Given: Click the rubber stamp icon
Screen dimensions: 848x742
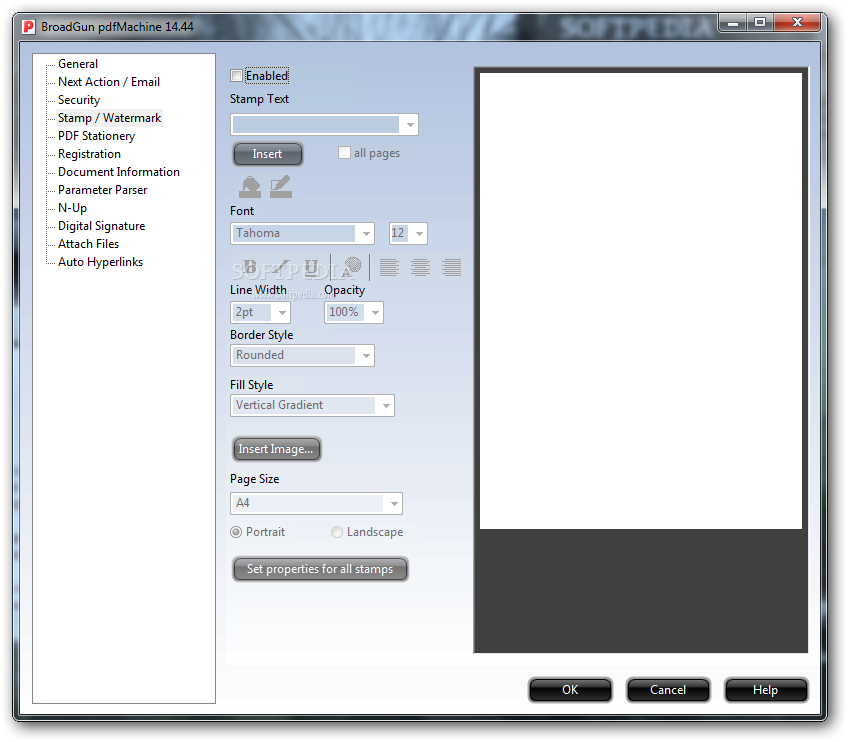Looking at the screenshot, I should [x=250, y=187].
